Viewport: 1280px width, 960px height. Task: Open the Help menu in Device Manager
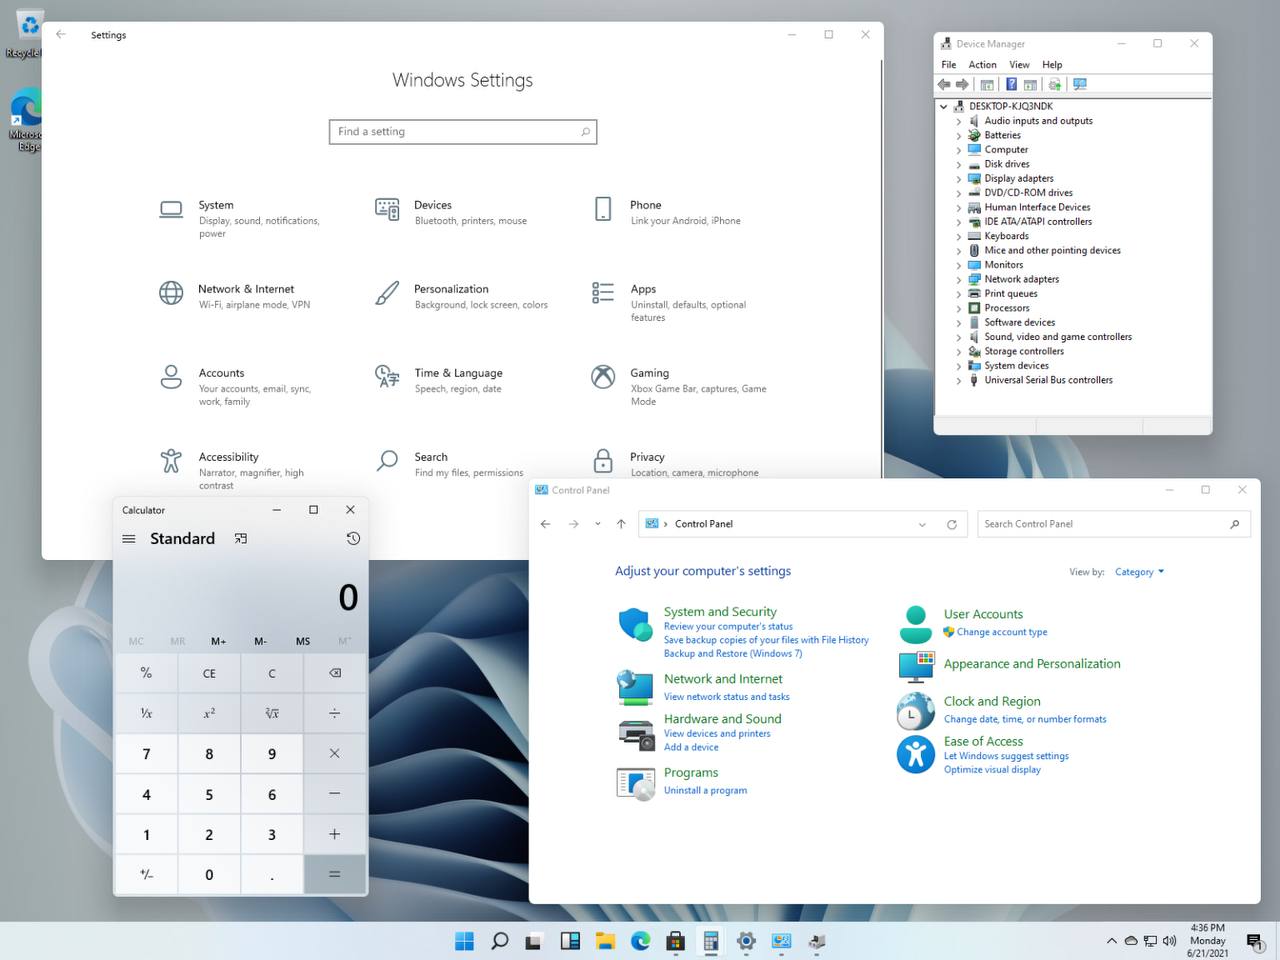pyautogui.click(x=1052, y=64)
